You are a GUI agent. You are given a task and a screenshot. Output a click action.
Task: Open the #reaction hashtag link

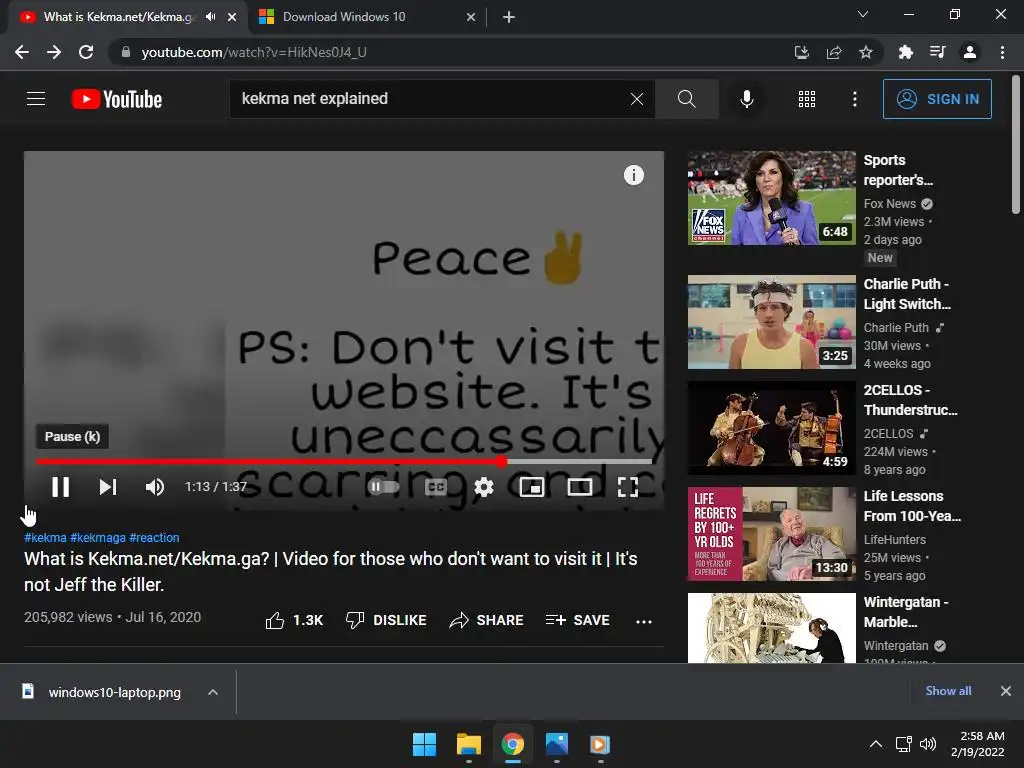154,537
